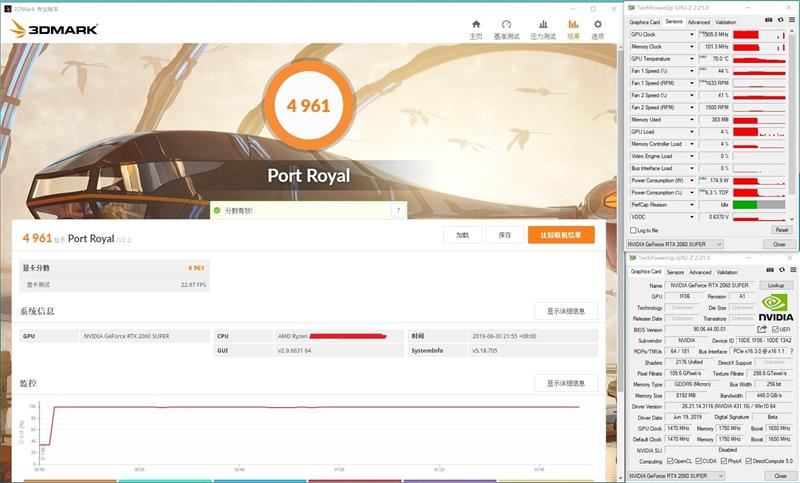
Task: Click the question mark beside the valid score message
Action: pos(398,210)
